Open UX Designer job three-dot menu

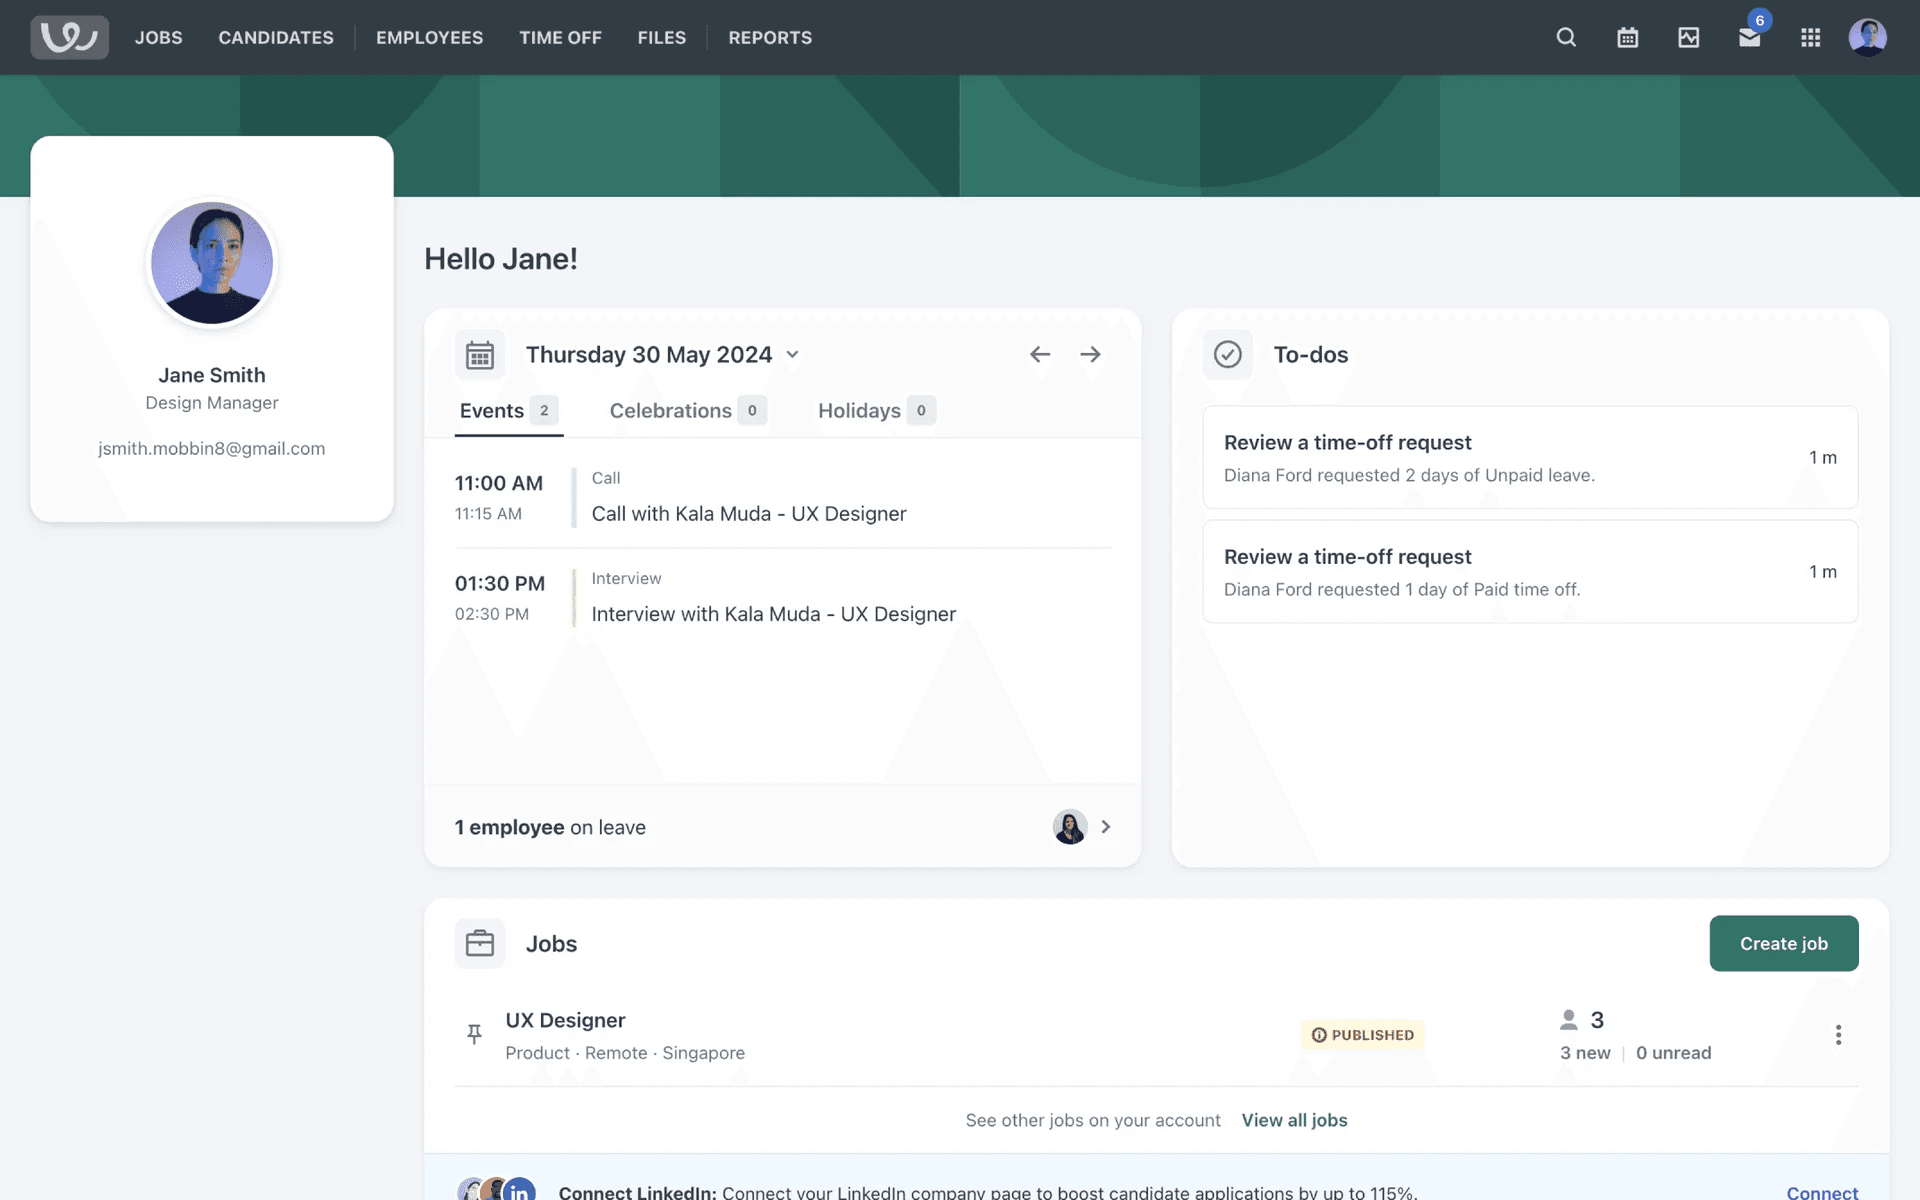click(x=1838, y=1034)
